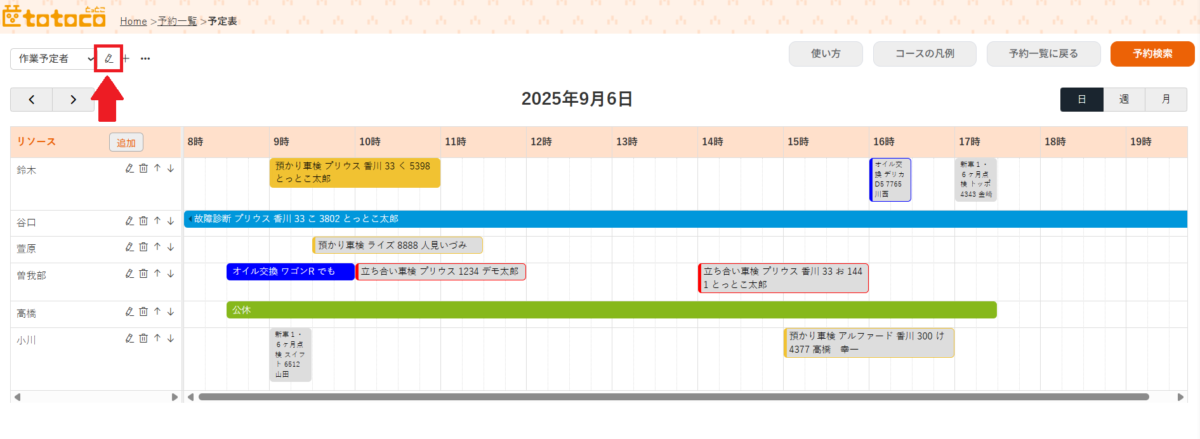Click the plus icon to add a view
This screenshot has width=1200, height=439.
[x=126, y=59]
